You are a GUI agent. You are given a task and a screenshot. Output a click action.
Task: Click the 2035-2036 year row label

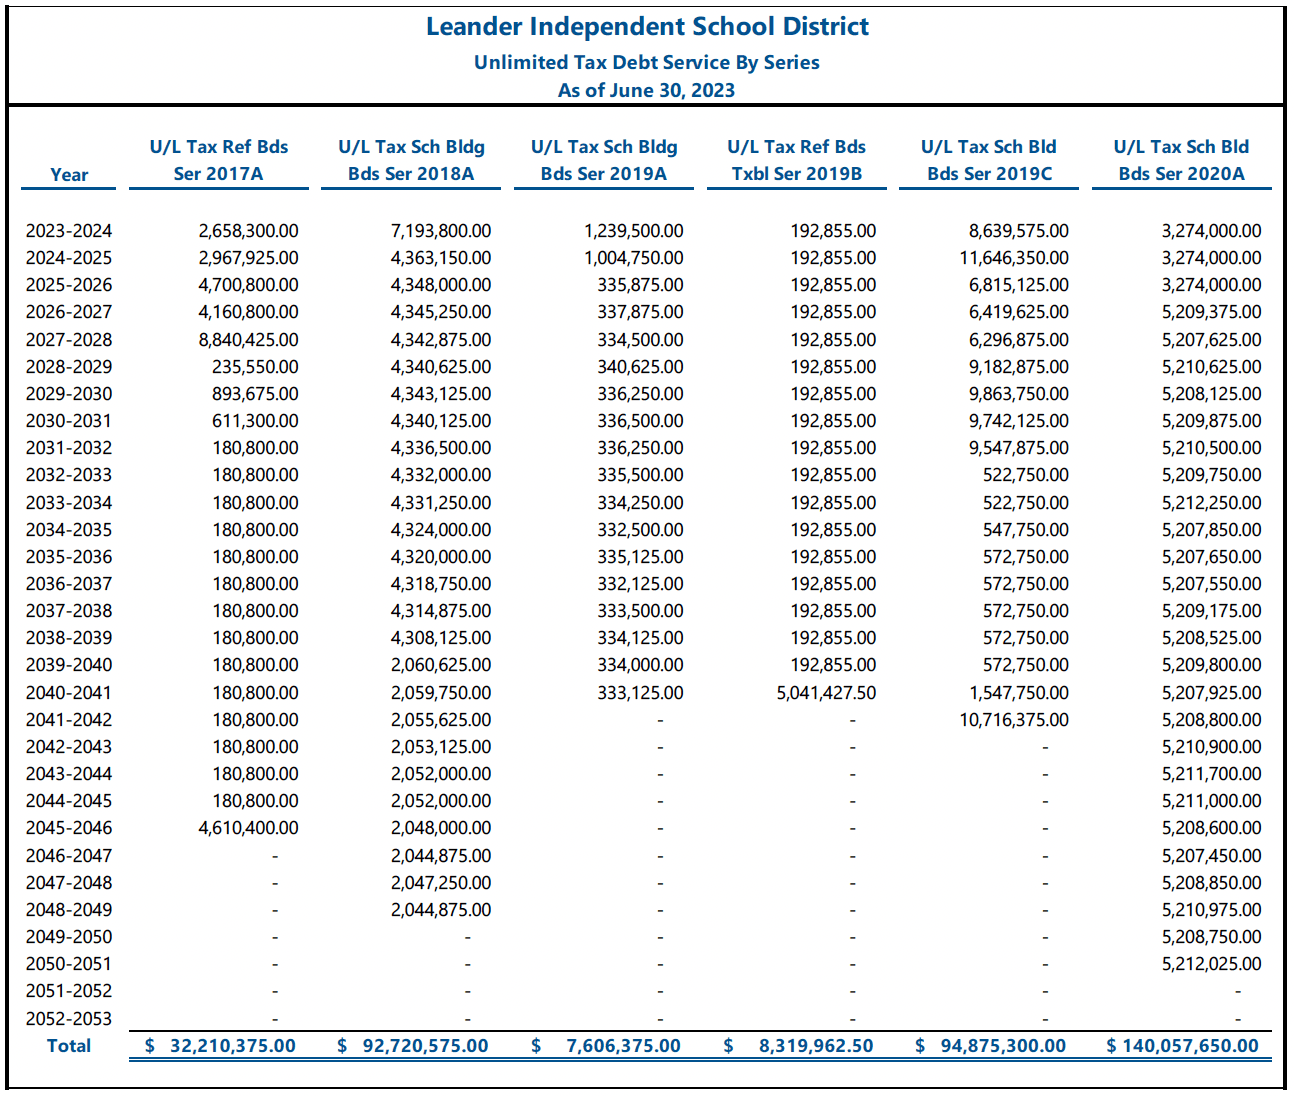69,557
